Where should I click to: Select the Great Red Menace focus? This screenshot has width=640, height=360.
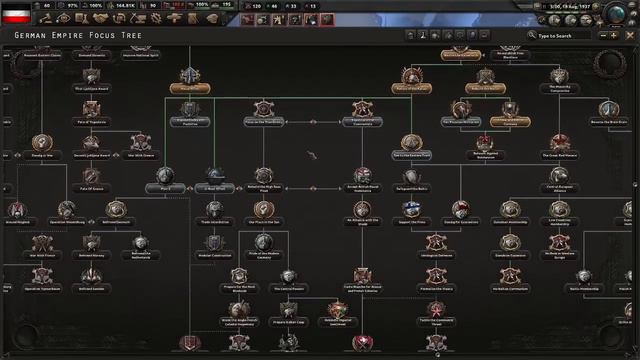pos(559,147)
